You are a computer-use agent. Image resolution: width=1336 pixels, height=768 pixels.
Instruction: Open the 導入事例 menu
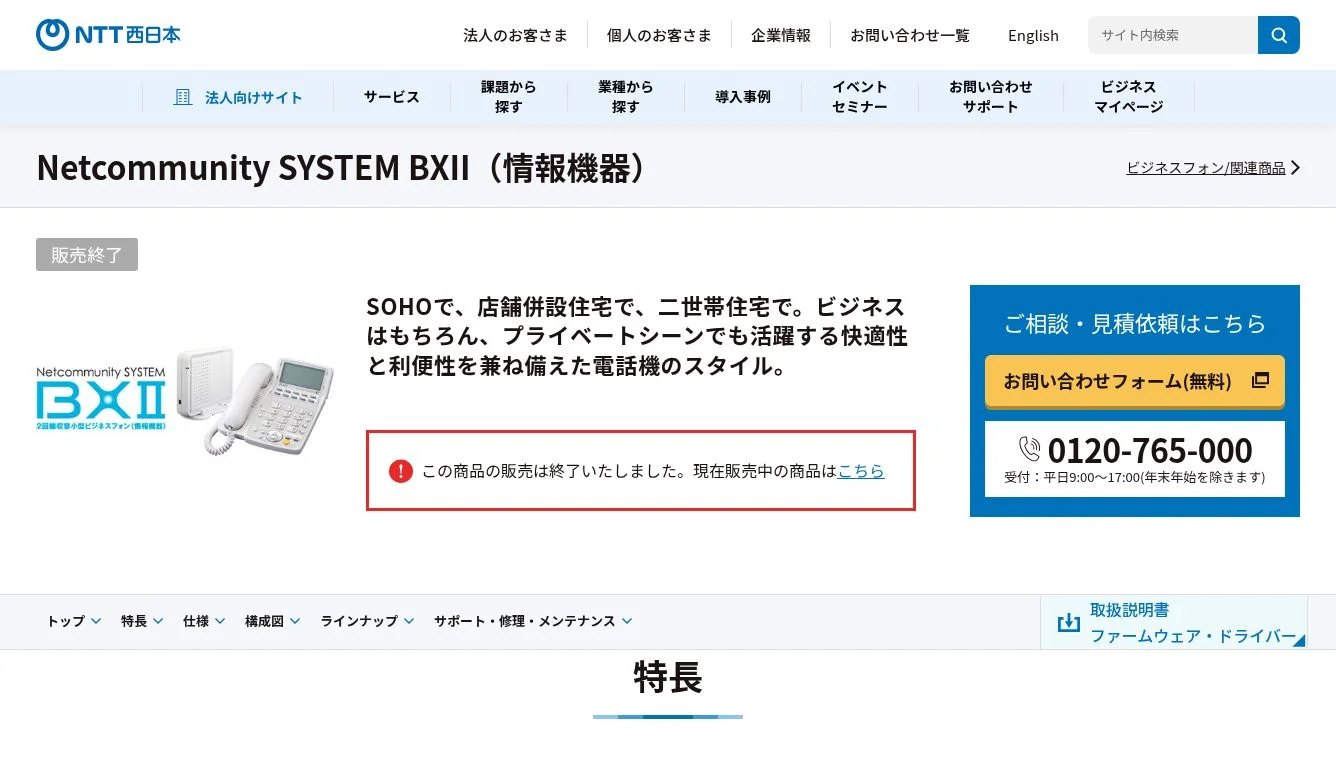(x=743, y=97)
